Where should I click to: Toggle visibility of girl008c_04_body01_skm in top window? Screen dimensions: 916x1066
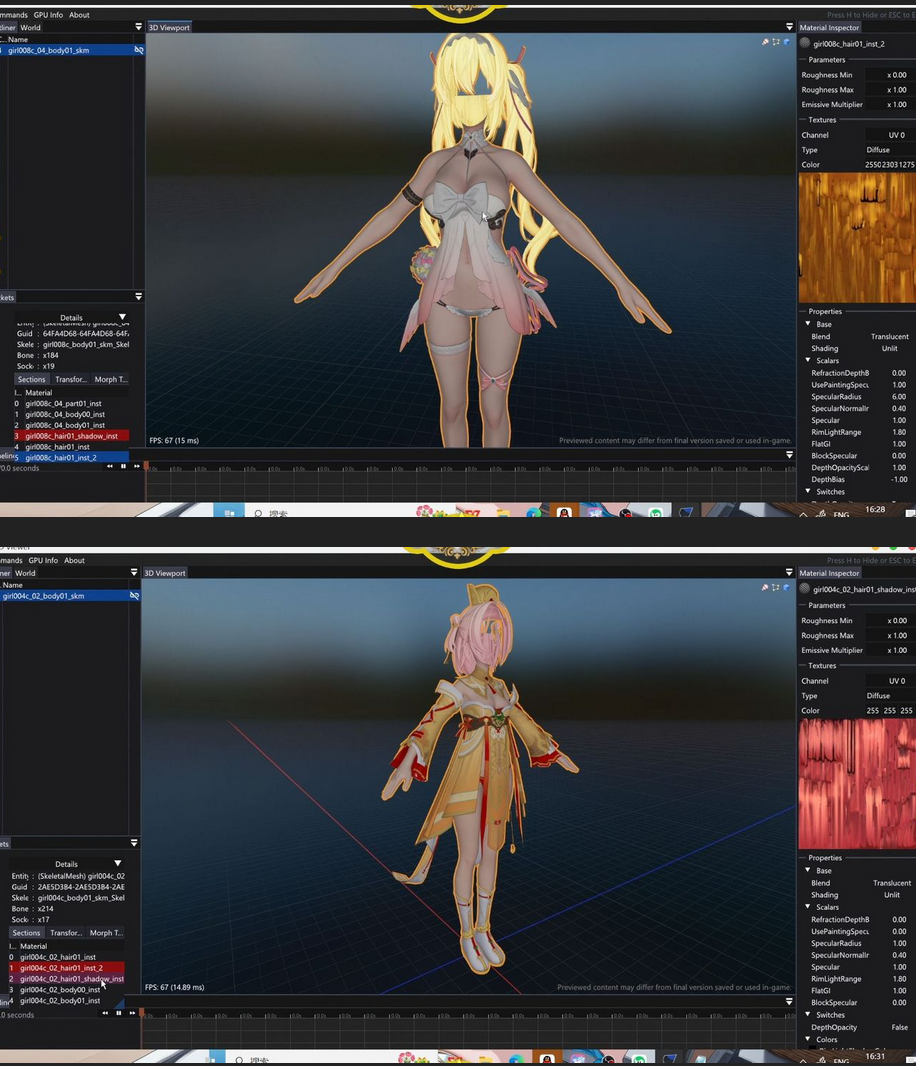[x=139, y=50]
